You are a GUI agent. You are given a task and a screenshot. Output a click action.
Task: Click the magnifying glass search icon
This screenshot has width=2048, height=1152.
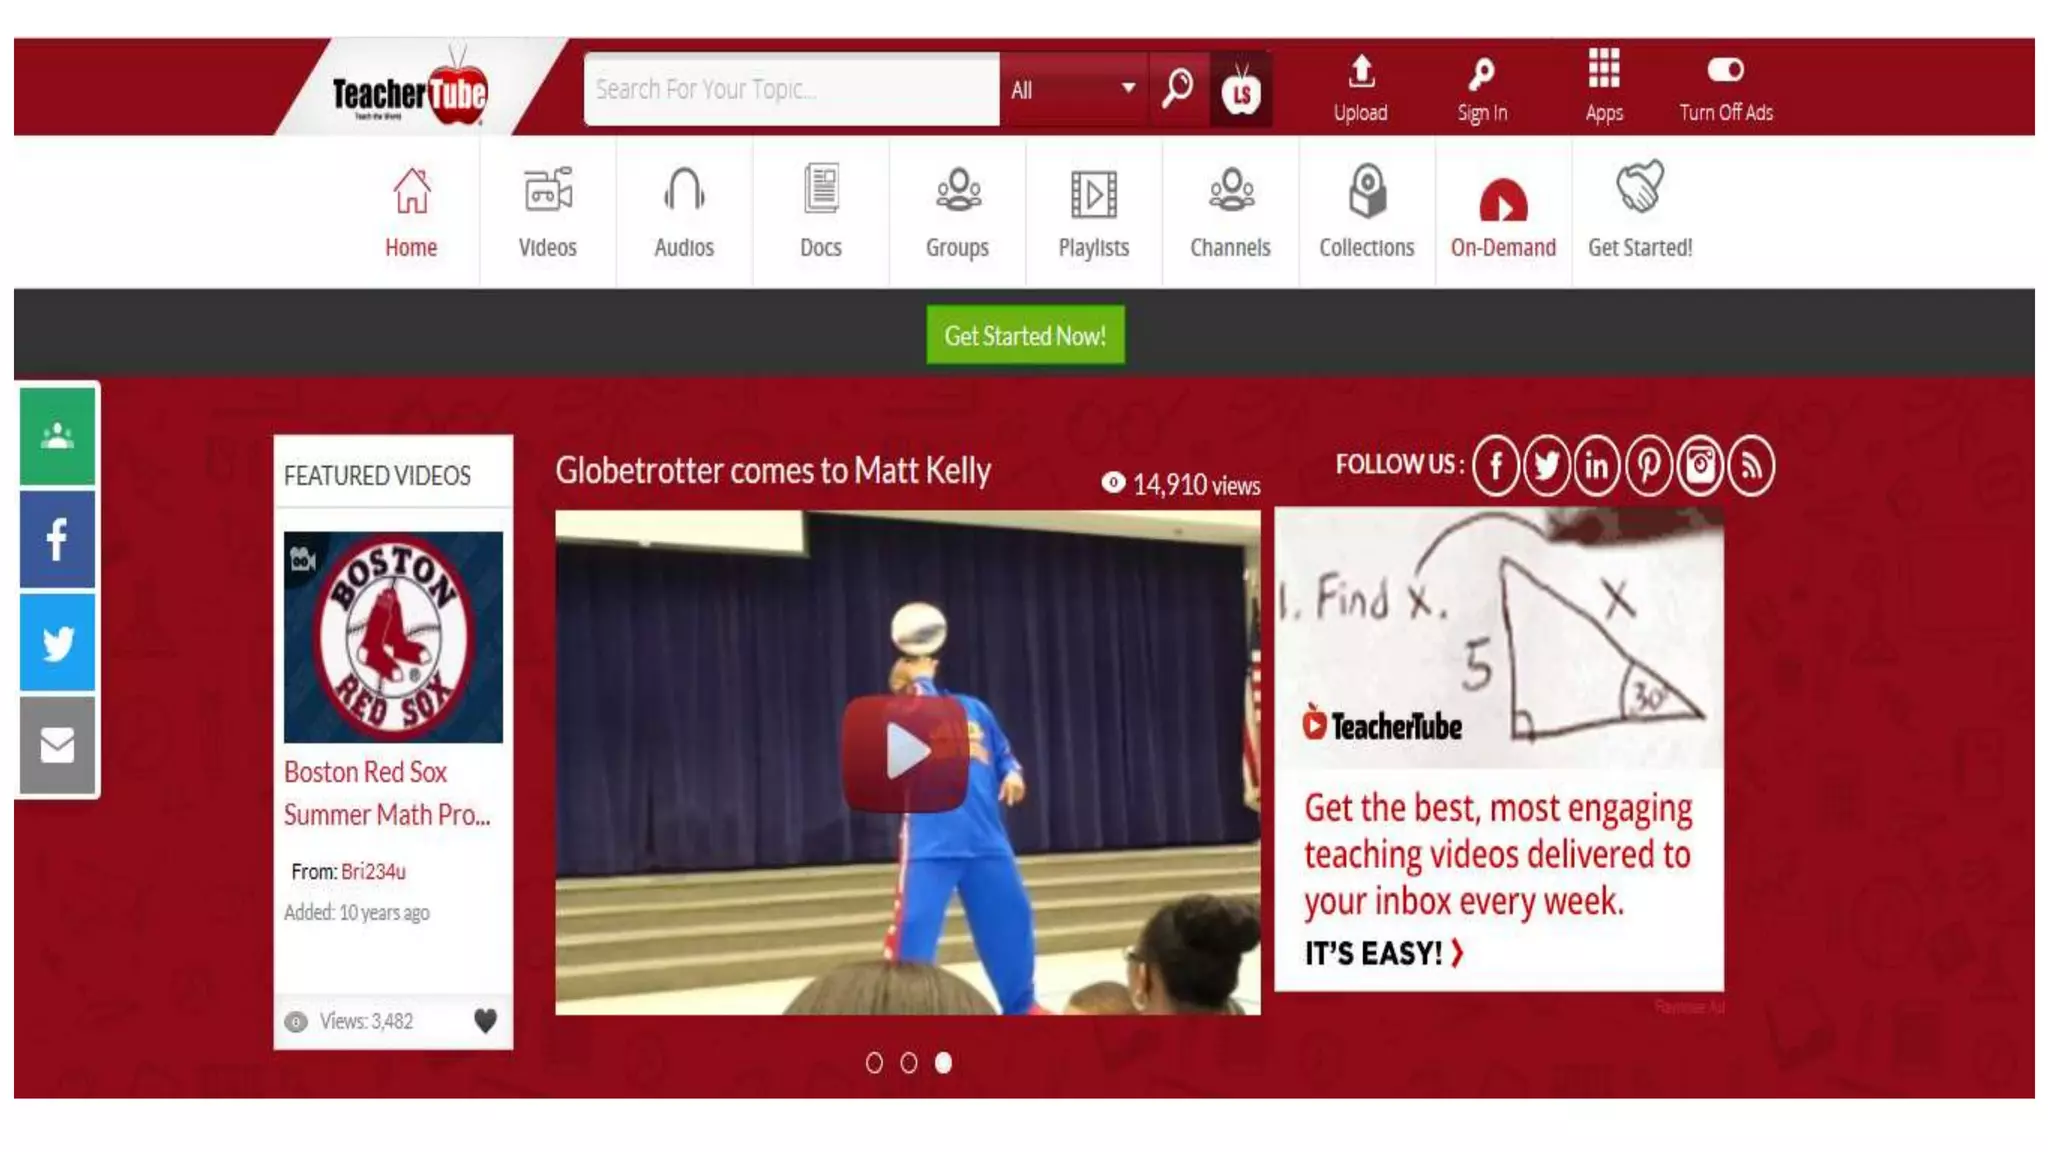click(1177, 89)
